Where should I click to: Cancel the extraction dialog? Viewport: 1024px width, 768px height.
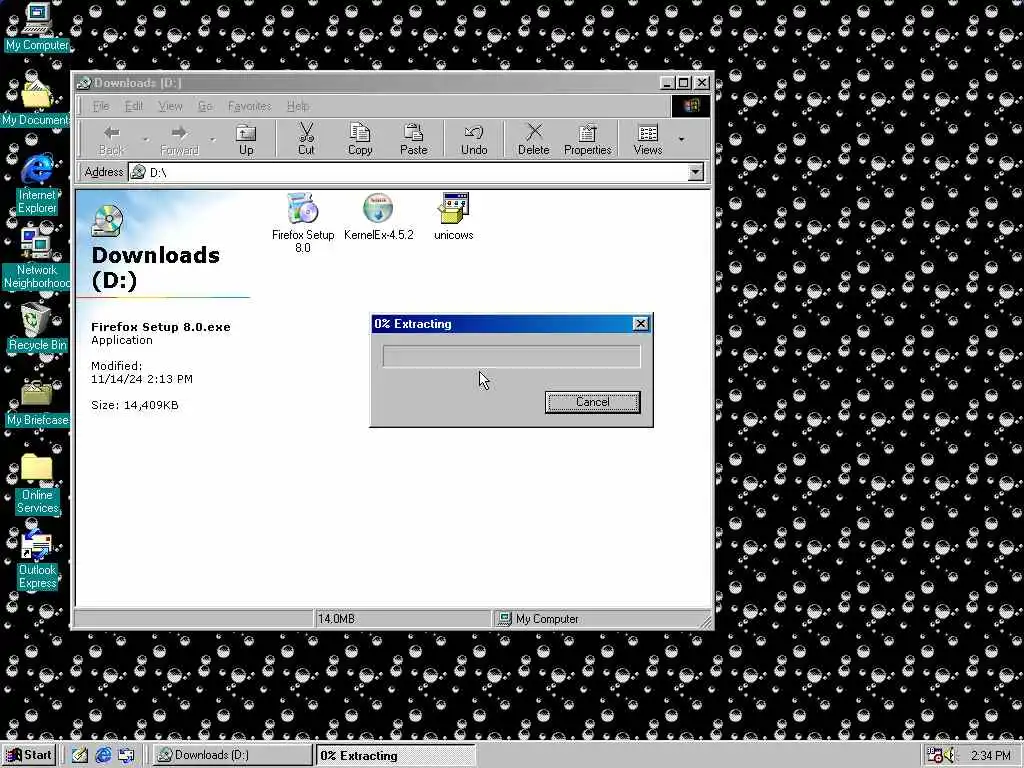click(x=592, y=402)
